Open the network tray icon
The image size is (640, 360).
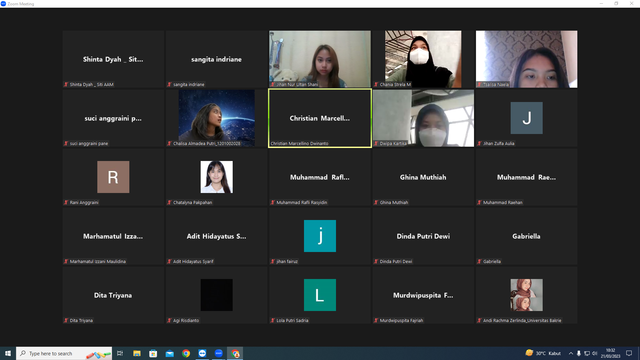(587, 353)
